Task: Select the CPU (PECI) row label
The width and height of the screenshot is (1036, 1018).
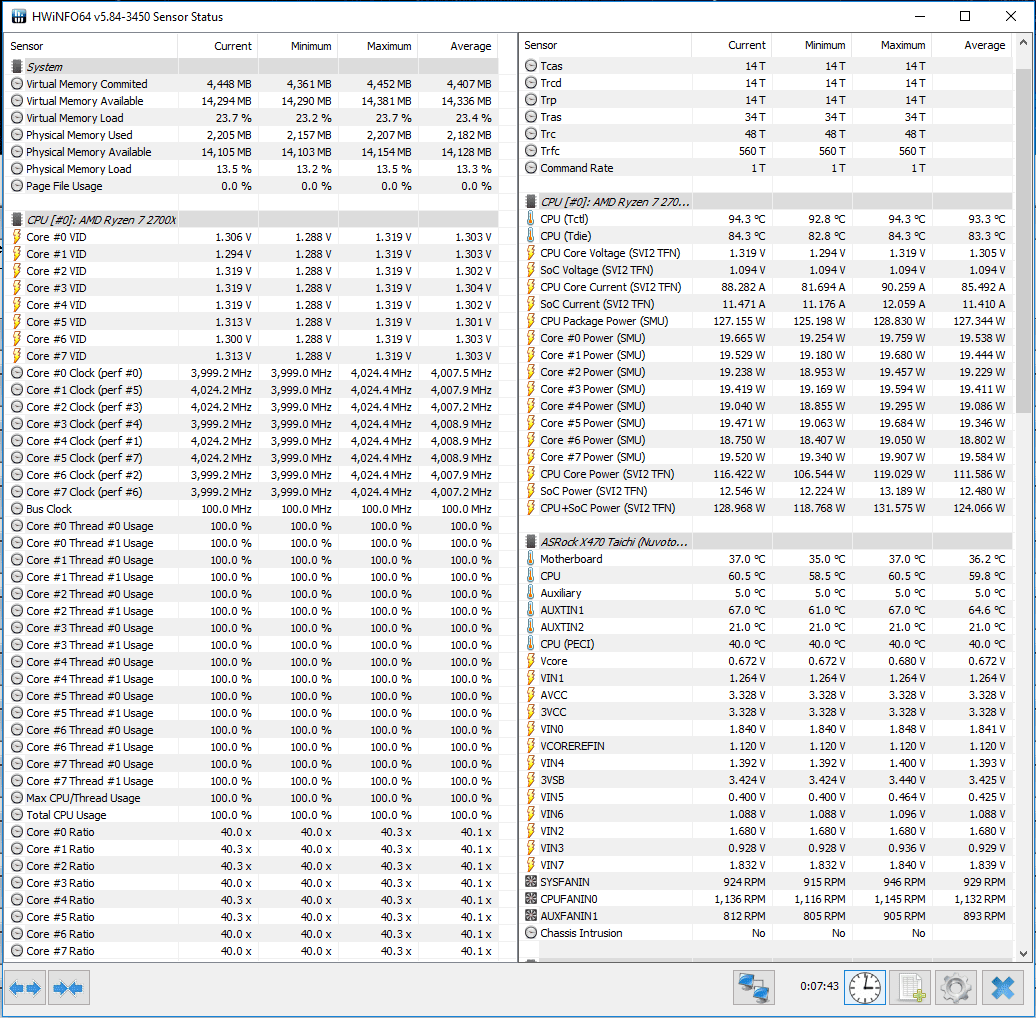Action: tap(567, 643)
